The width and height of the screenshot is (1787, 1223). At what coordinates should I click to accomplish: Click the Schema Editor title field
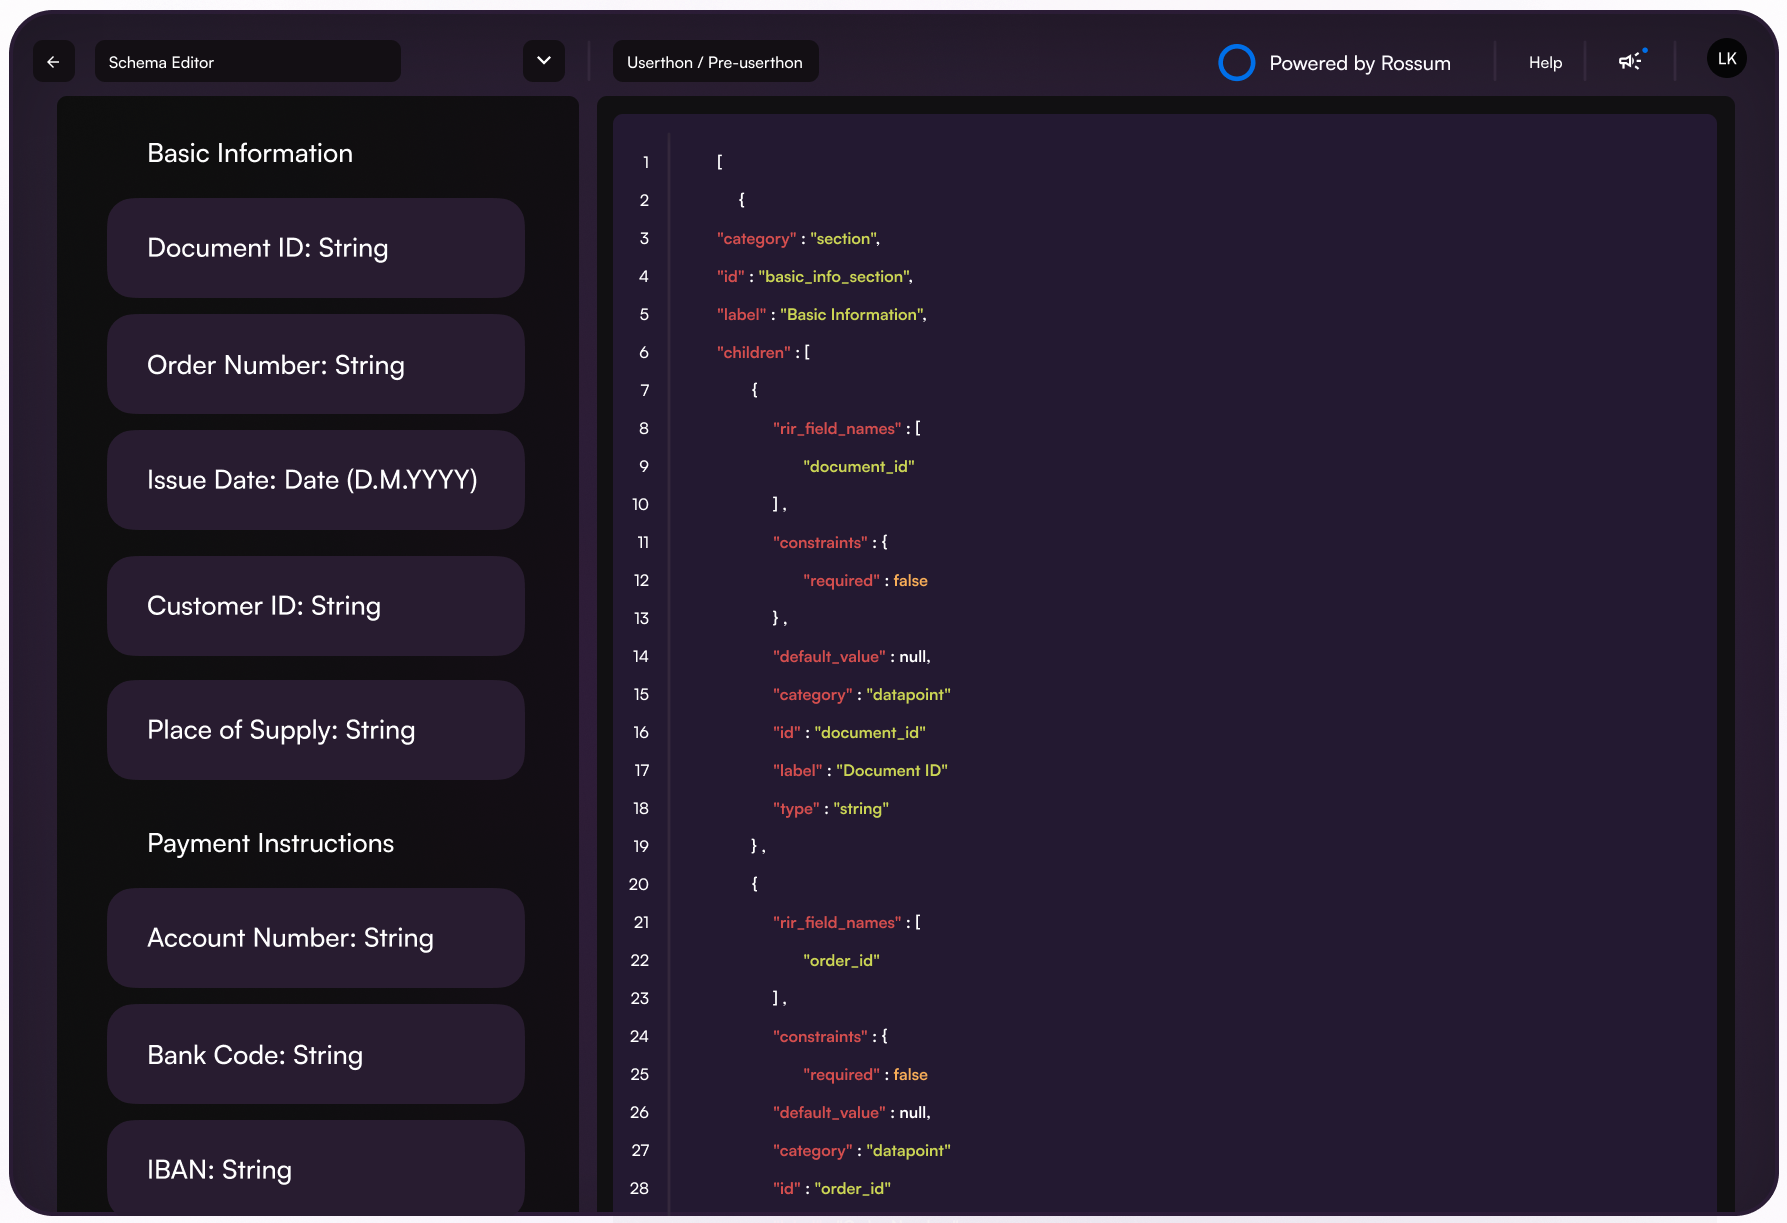click(x=248, y=62)
